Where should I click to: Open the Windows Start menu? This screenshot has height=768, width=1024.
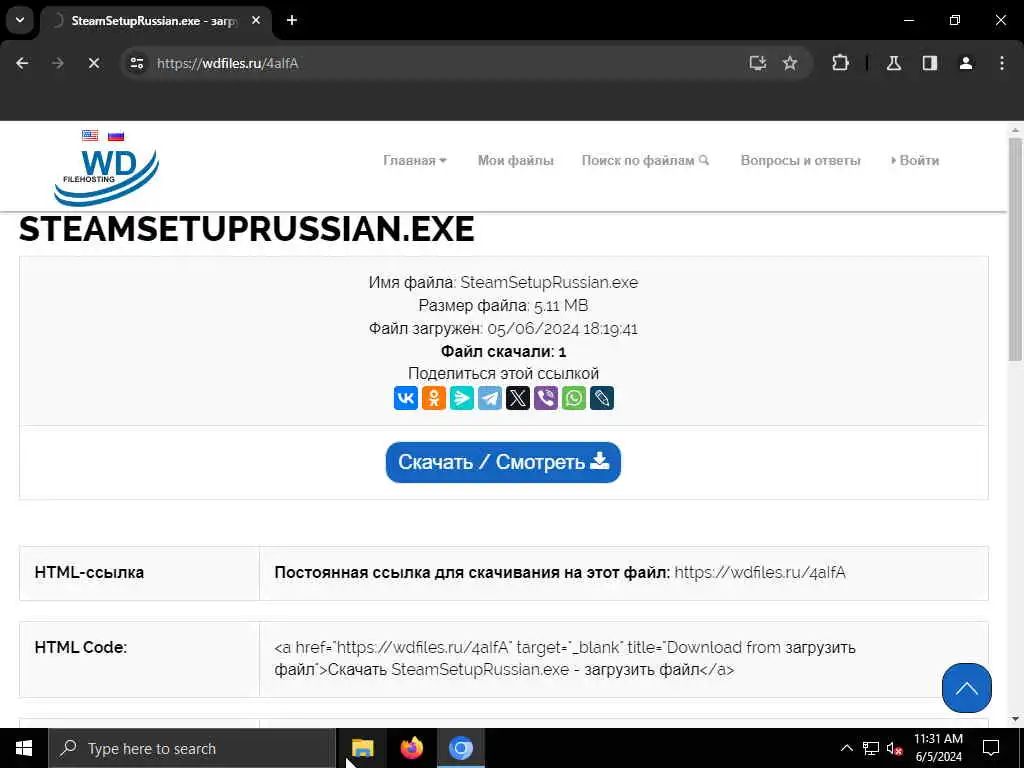coord(24,748)
